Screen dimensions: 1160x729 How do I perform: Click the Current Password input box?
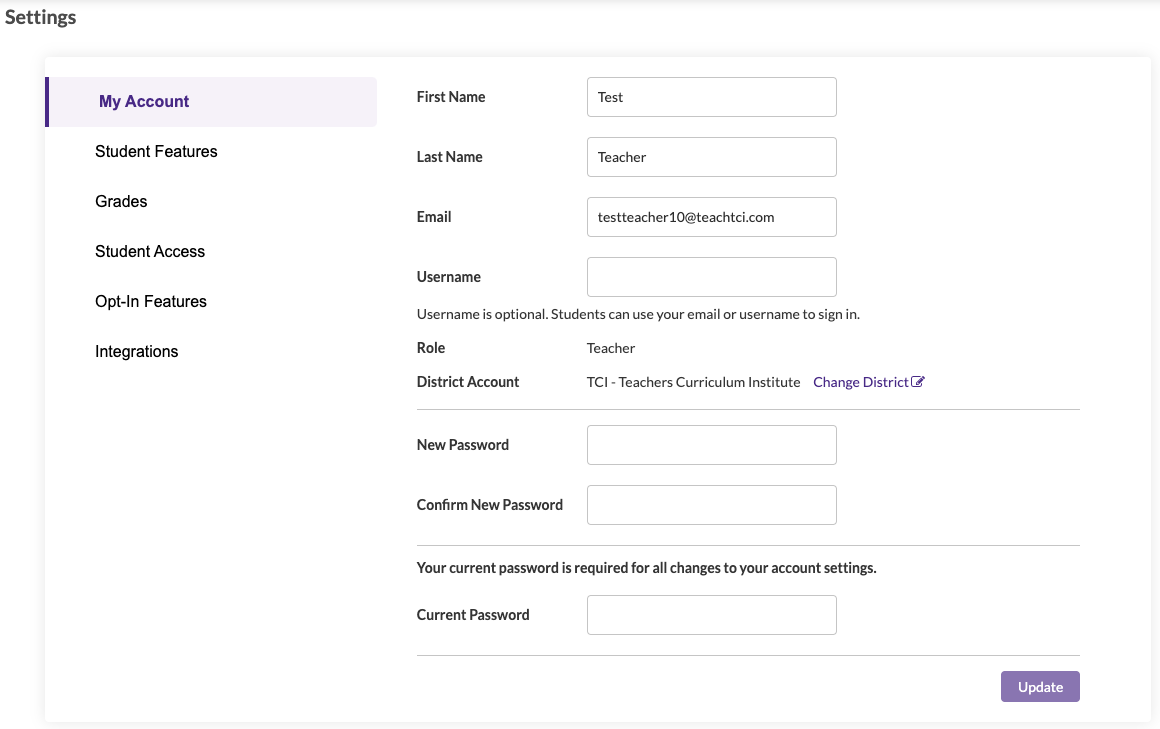pos(711,614)
